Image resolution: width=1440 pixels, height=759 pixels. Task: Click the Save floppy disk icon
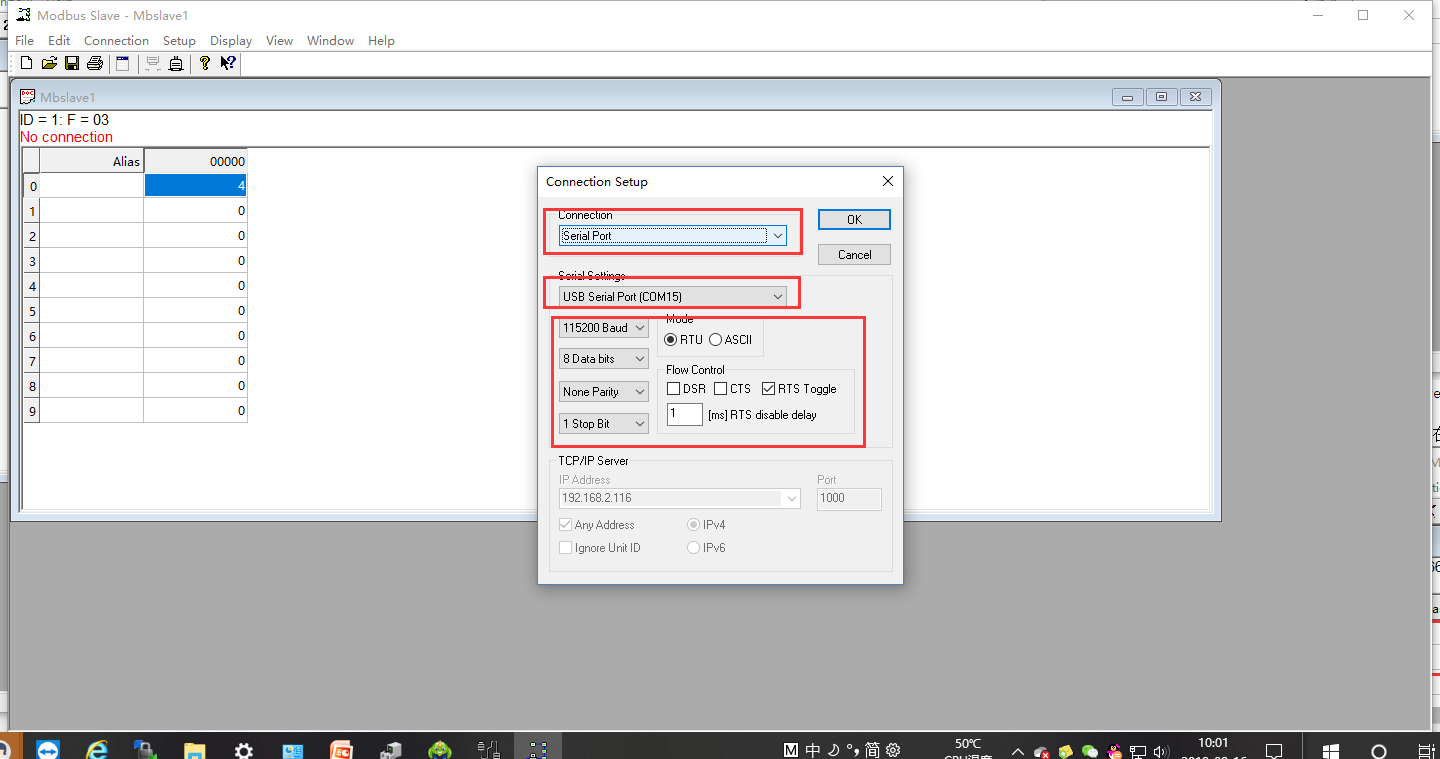(x=71, y=63)
